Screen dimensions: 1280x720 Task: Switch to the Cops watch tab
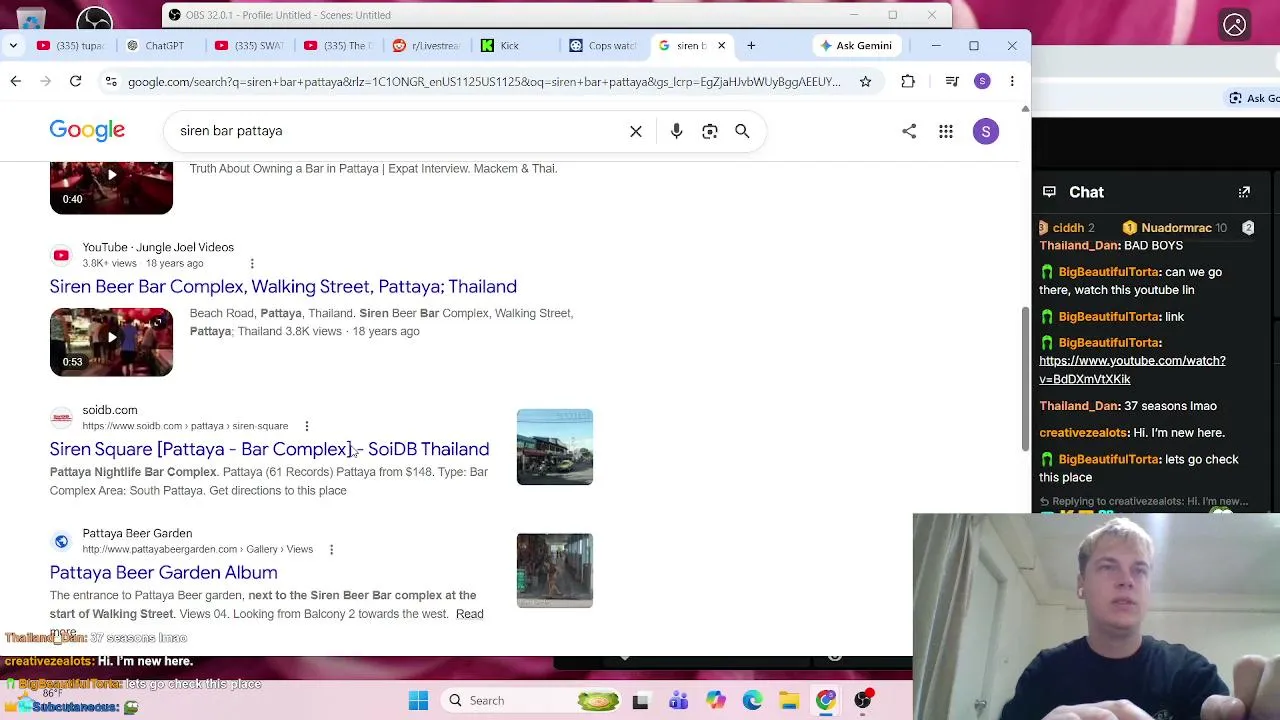click(603, 46)
